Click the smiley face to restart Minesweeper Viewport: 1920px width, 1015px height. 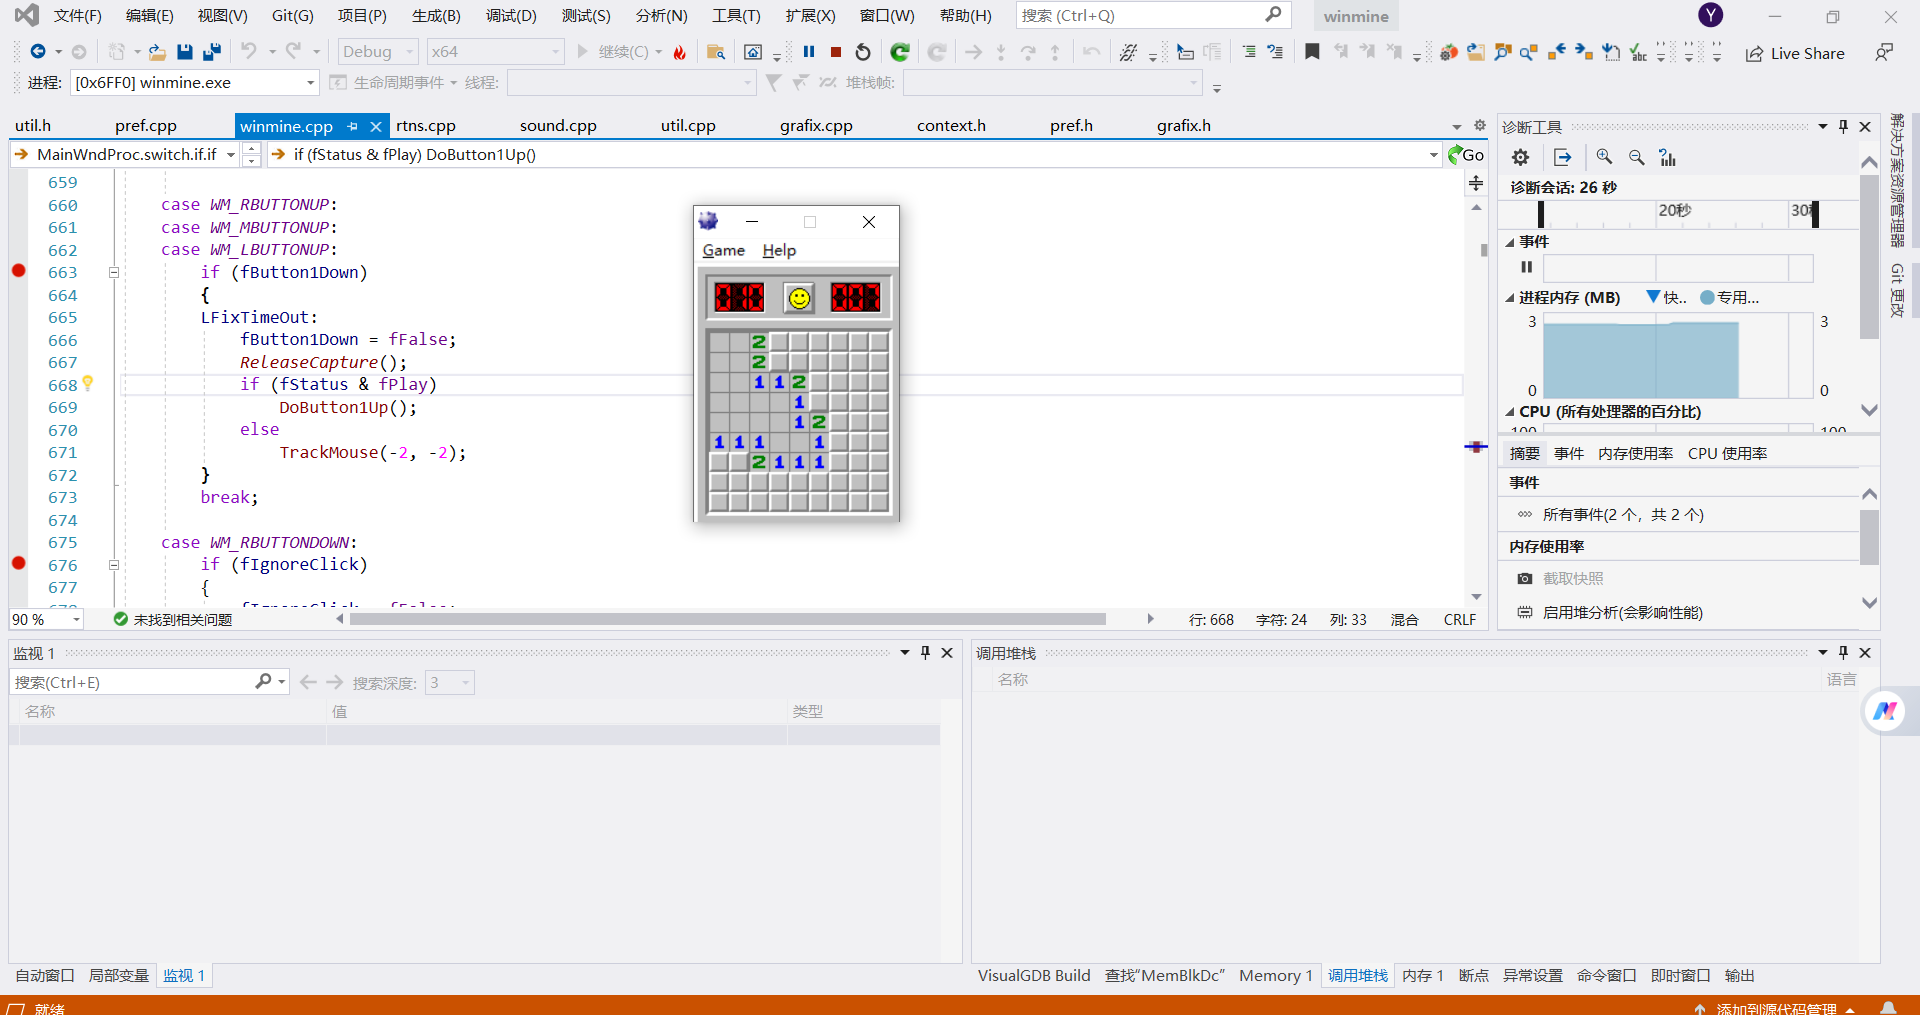[797, 296]
